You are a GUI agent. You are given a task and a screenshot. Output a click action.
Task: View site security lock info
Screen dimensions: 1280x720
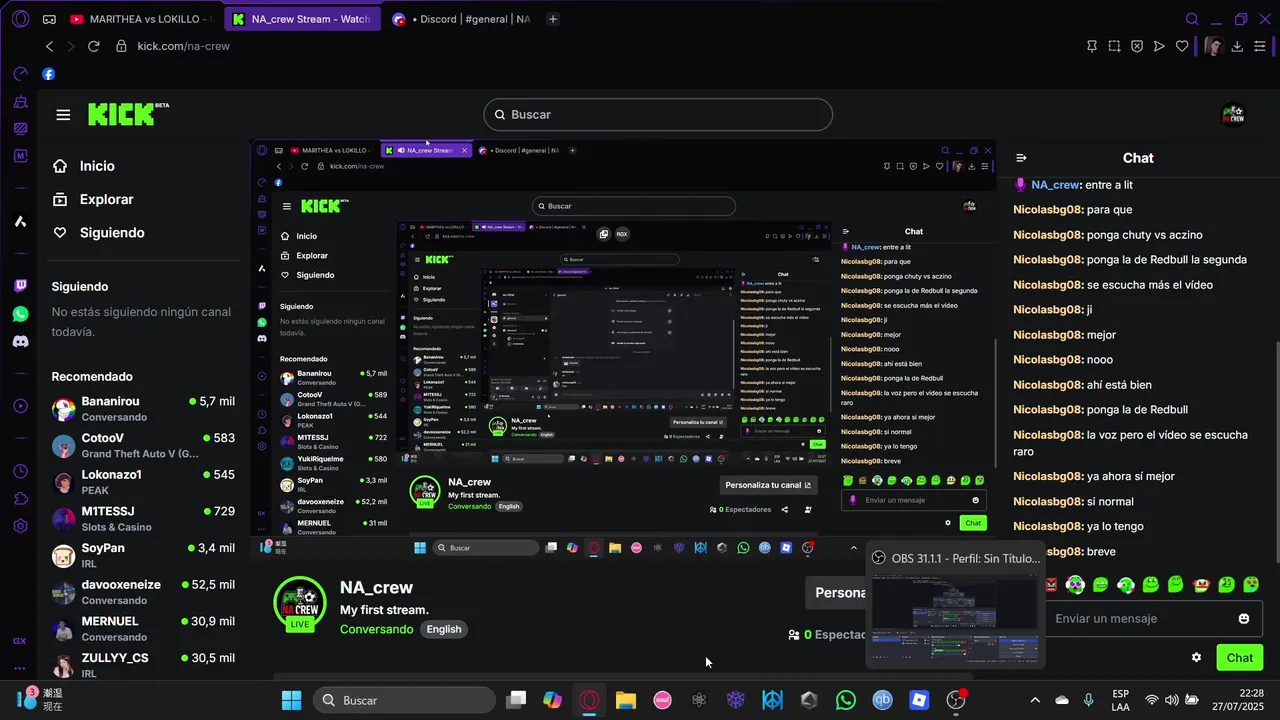[121, 46]
